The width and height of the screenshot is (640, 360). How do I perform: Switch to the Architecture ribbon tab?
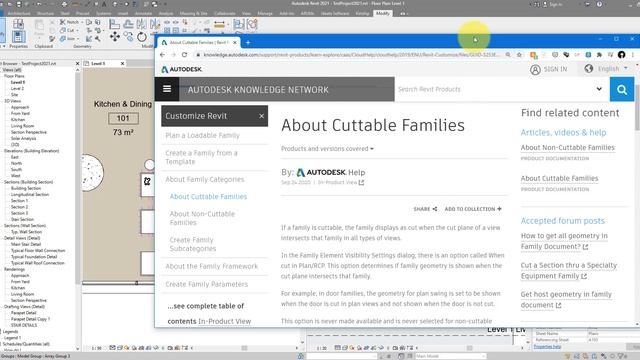19,13
